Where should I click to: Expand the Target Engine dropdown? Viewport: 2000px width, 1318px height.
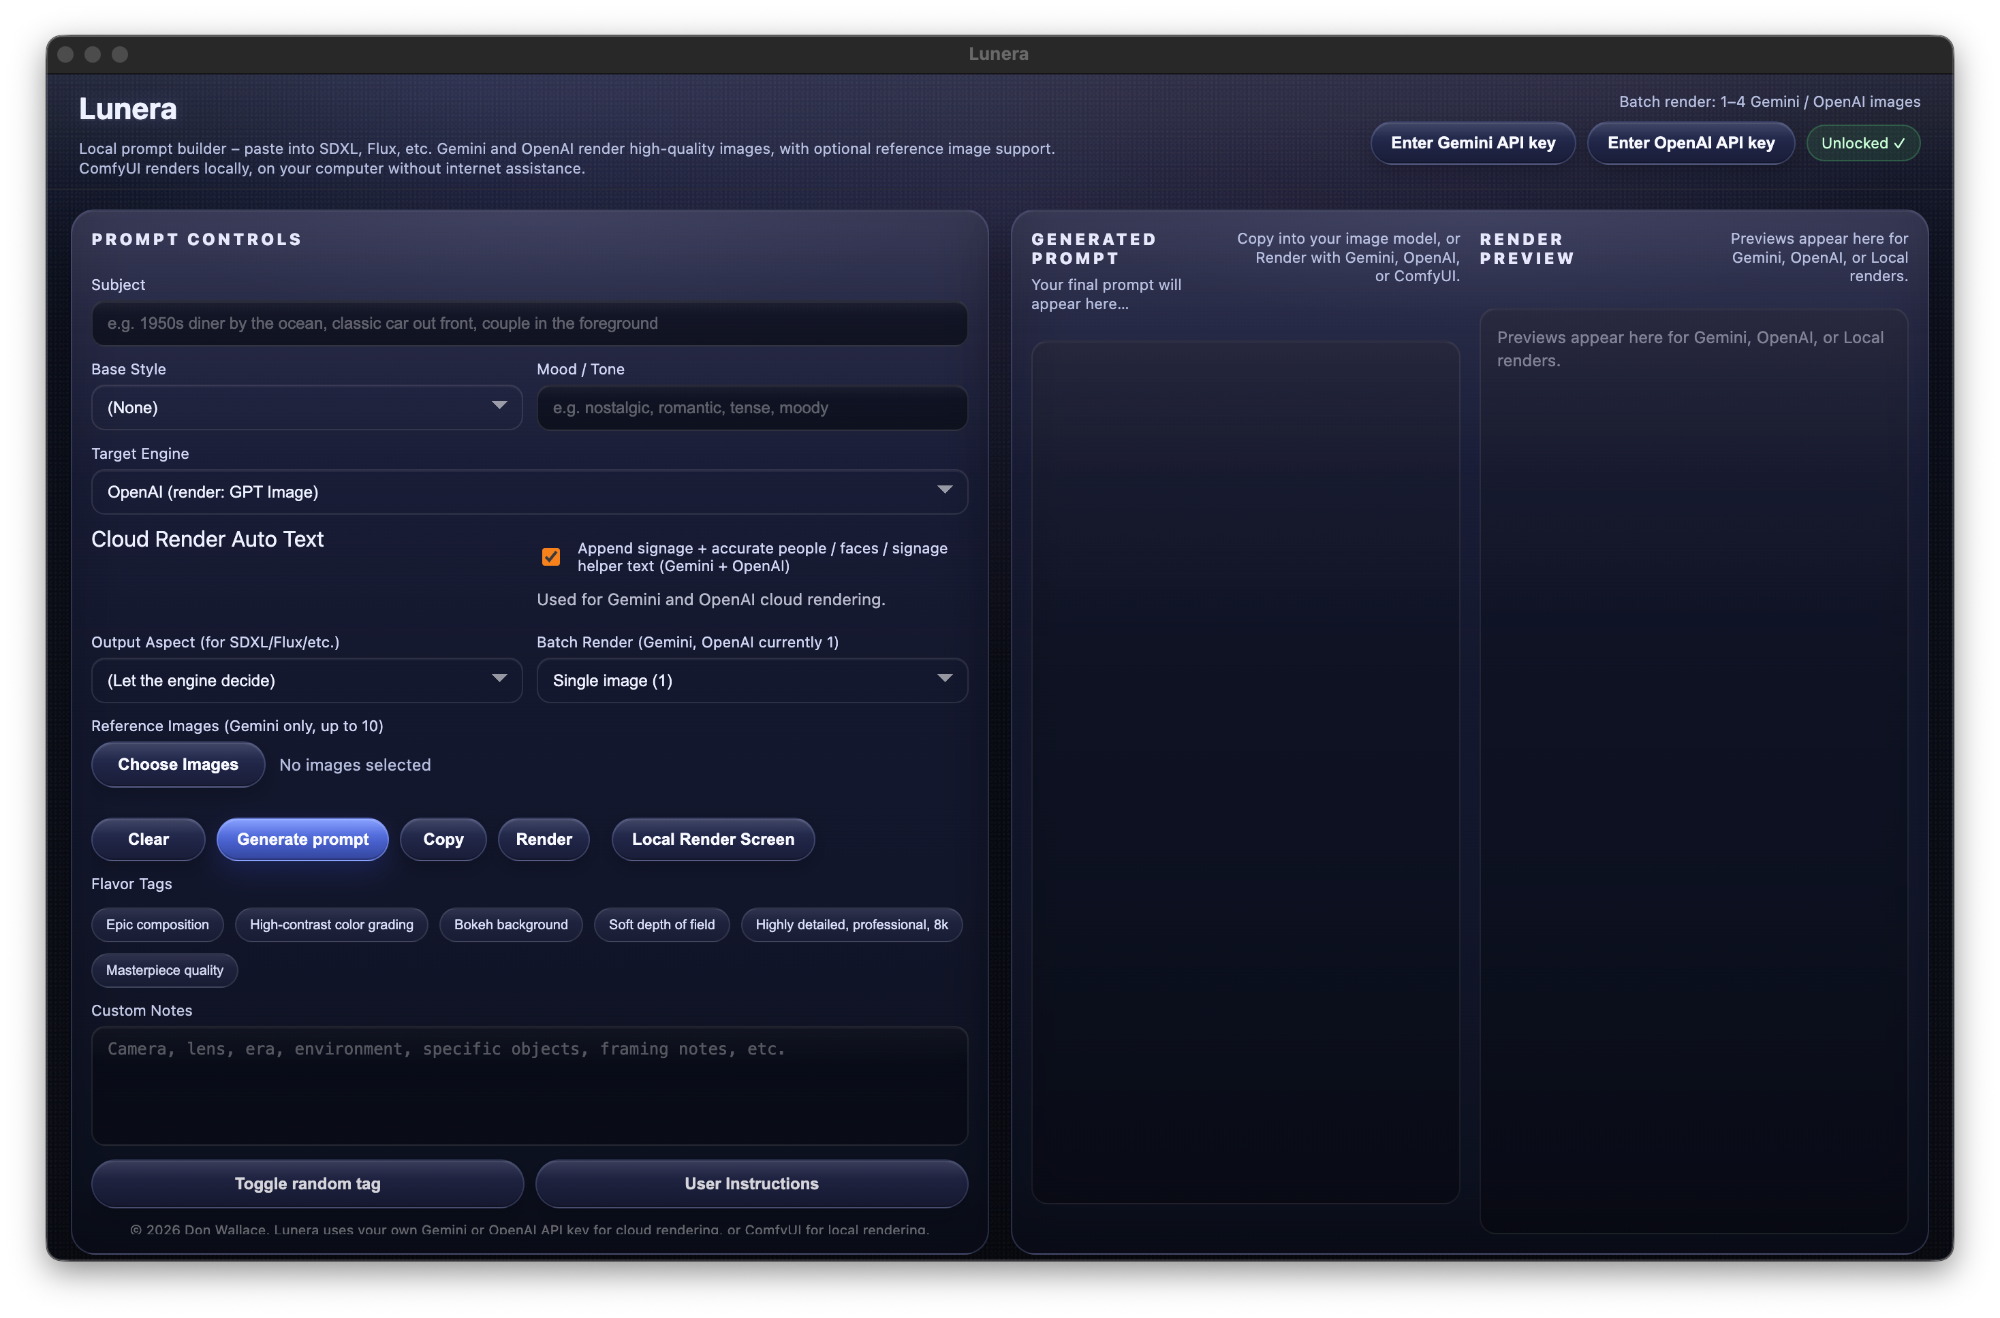pyautogui.click(x=529, y=492)
